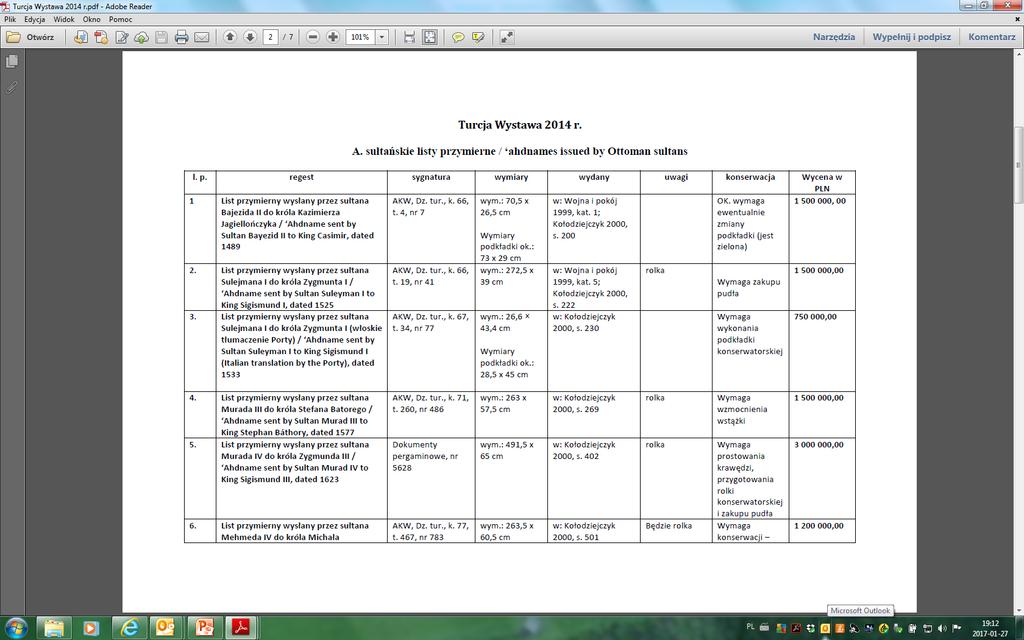
Task: Click the upload to cloud icon
Action: click(x=141, y=37)
